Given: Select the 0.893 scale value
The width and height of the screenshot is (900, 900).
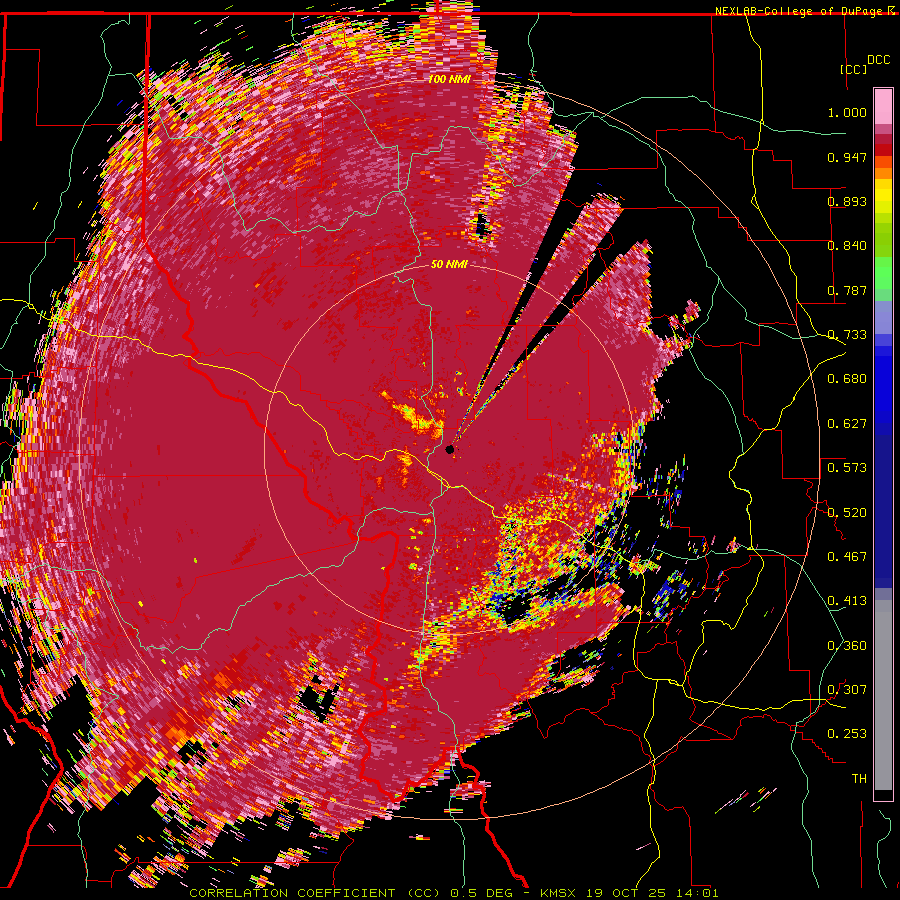Looking at the screenshot, I should (847, 201).
